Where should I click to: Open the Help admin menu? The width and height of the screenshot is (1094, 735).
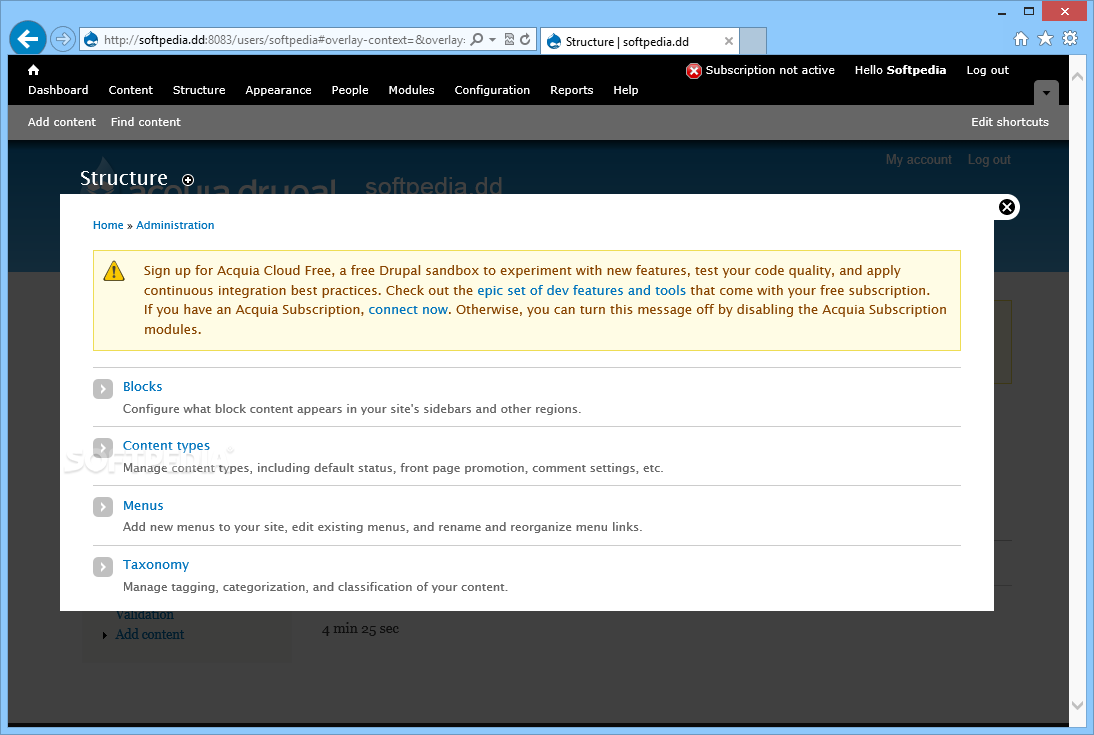[x=626, y=90]
